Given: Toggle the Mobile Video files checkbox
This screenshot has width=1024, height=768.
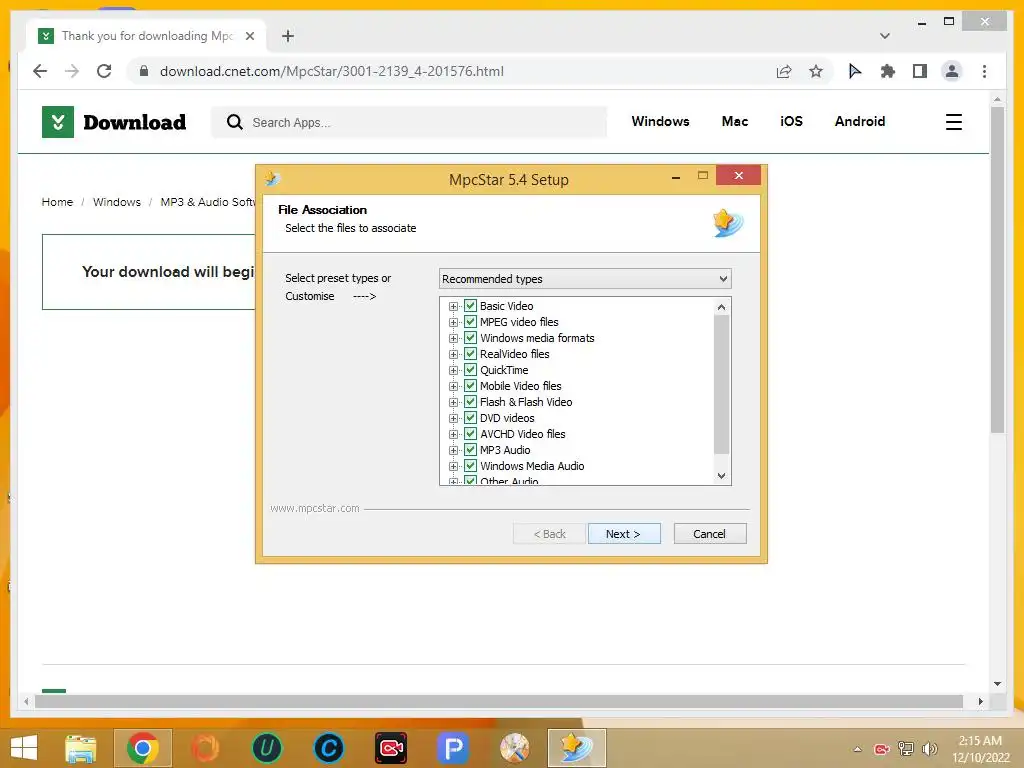Looking at the screenshot, I should click(470, 385).
